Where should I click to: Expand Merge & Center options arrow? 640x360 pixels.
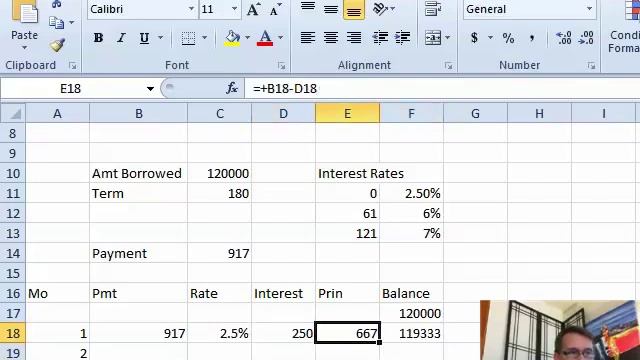click(448, 38)
